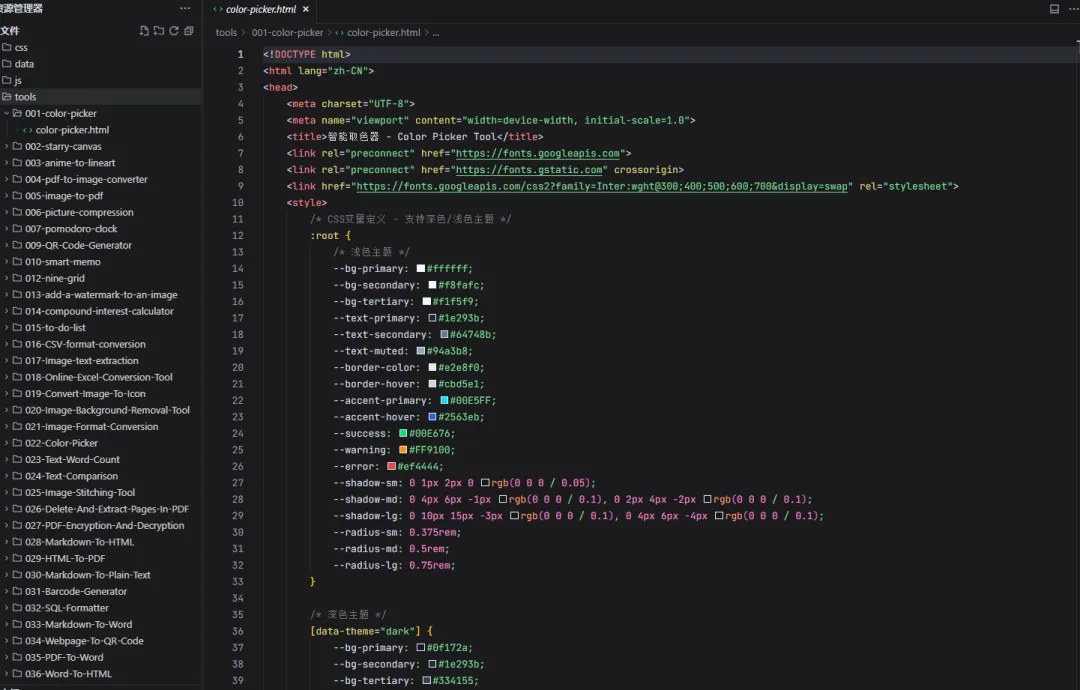1080x690 pixels.
Task: Click the color-picker.html breadcrumb
Action: tap(384, 32)
